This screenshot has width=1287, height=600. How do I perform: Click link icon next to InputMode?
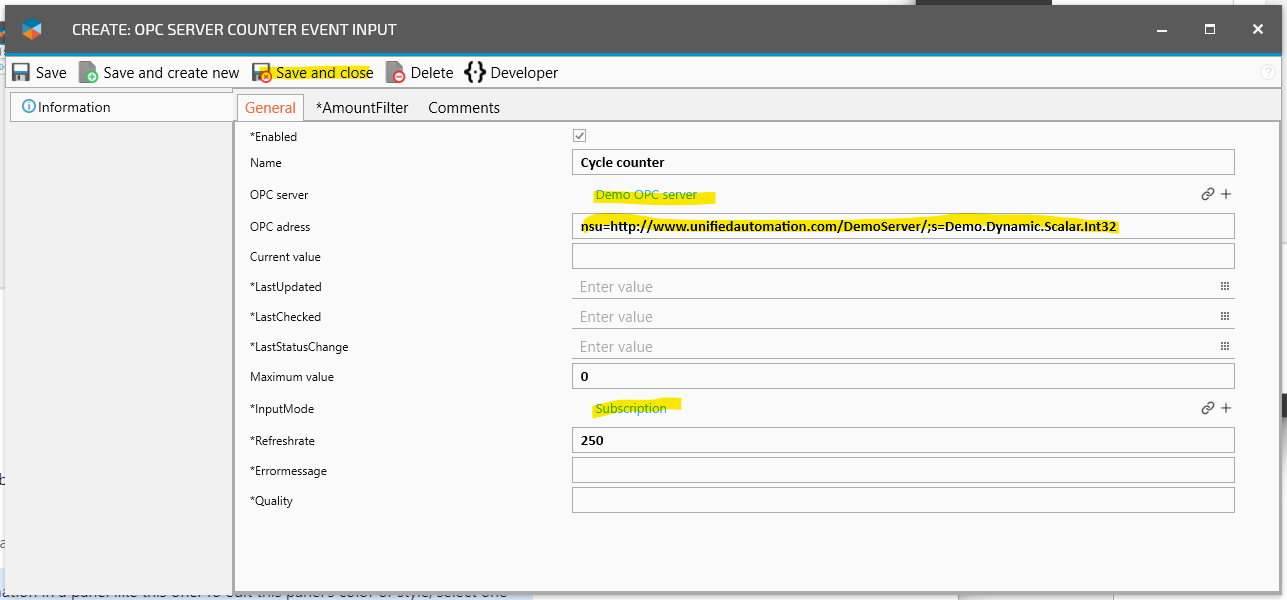coord(1208,408)
